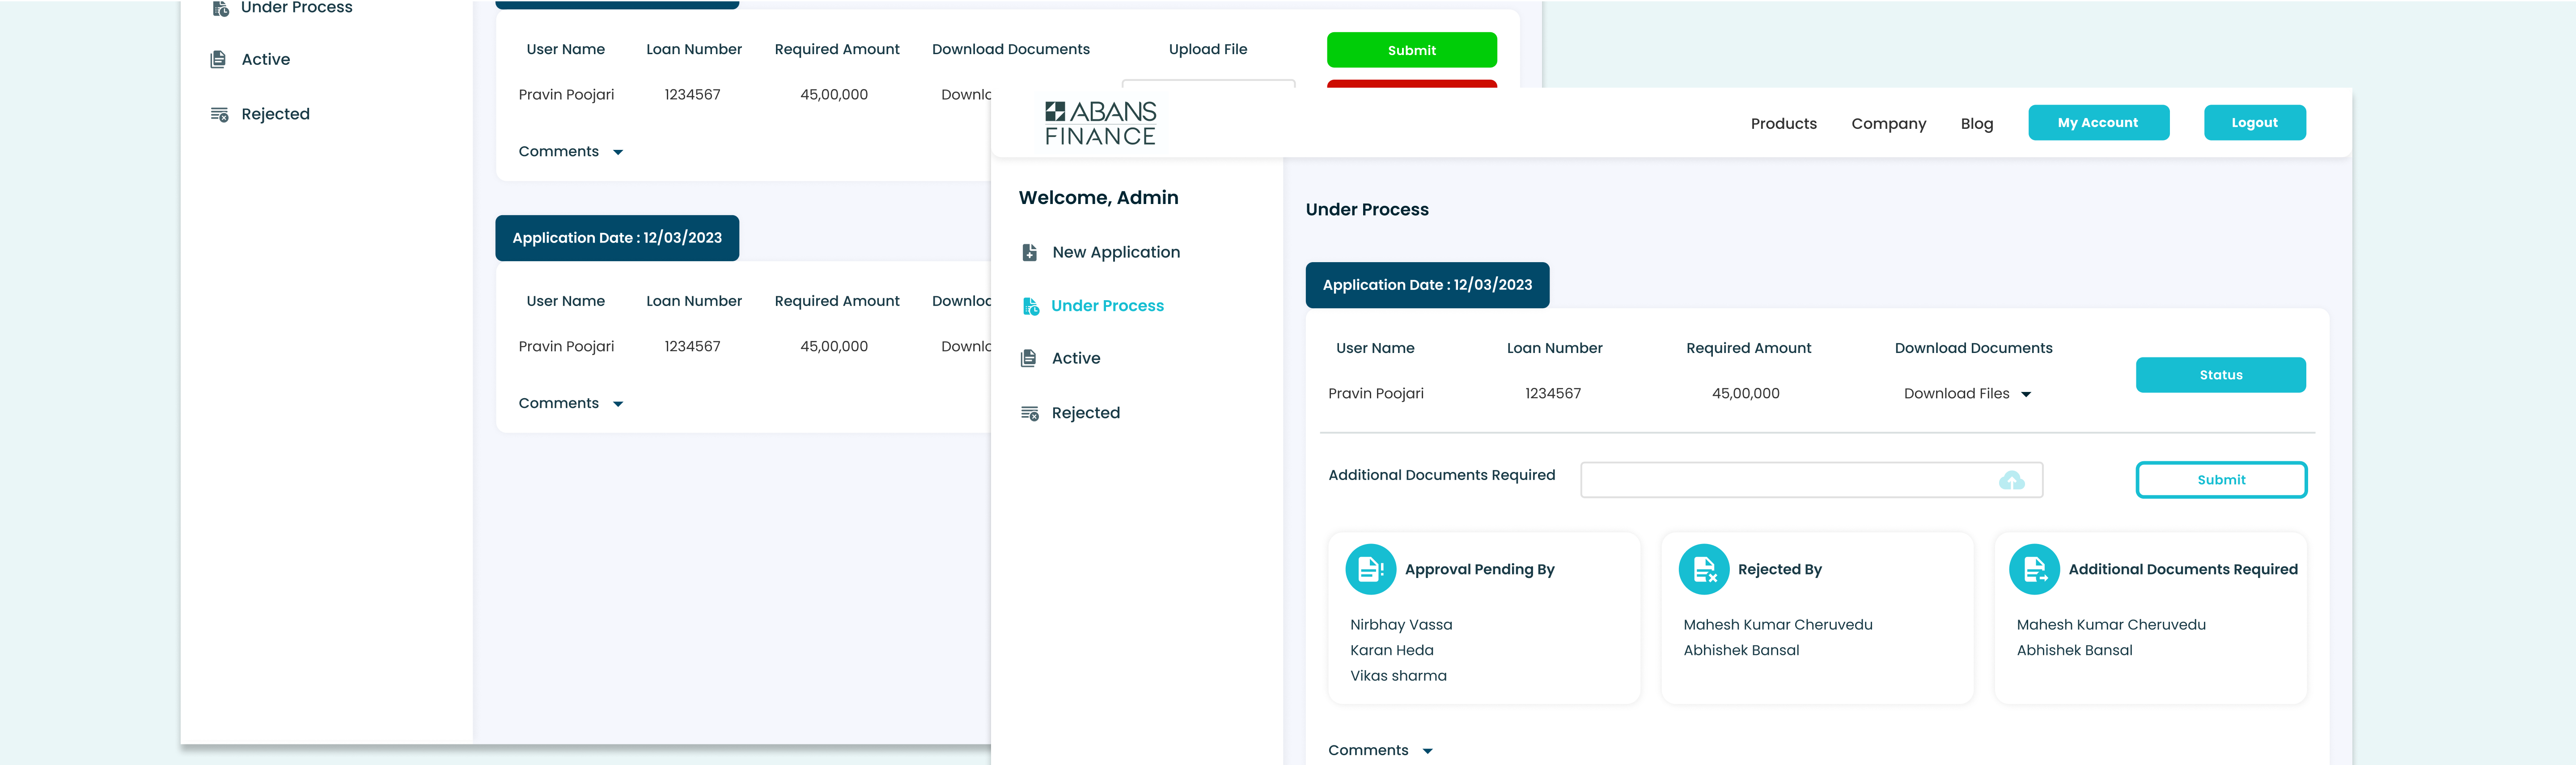Open the Products menu
This screenshot has height=765, width=2576.
coord(1783,124)
